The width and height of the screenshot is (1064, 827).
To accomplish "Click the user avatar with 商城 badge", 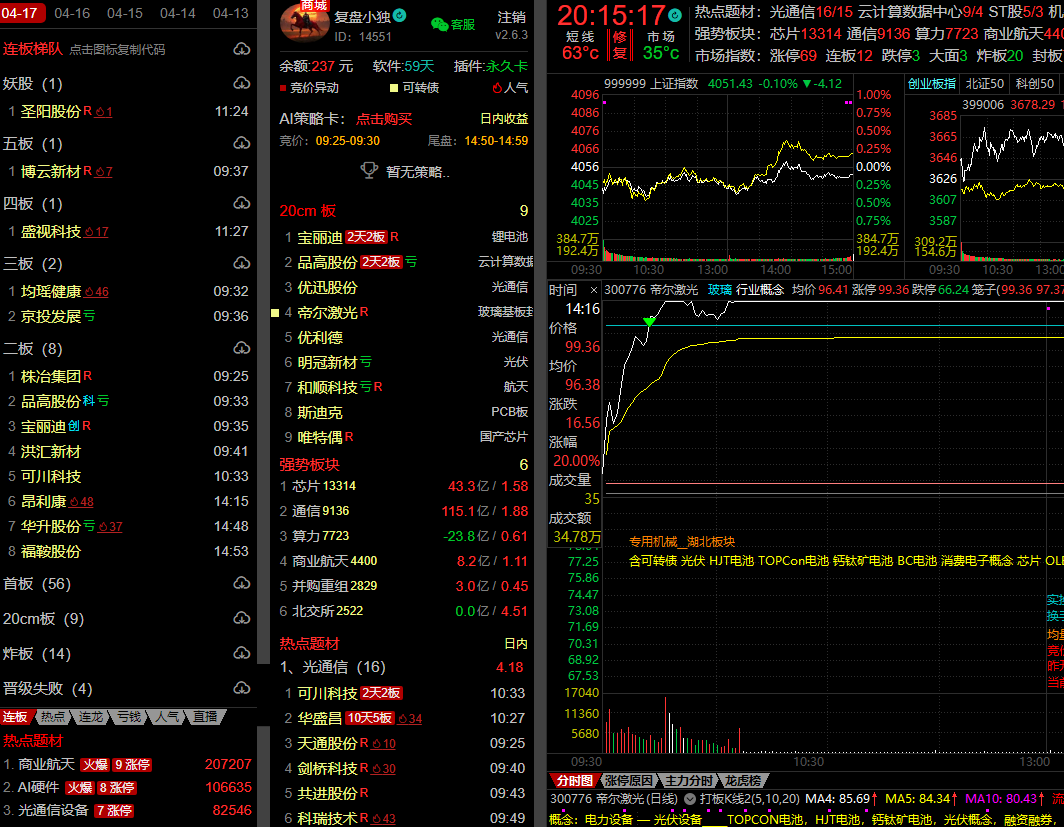I will [x=304, y=24].
